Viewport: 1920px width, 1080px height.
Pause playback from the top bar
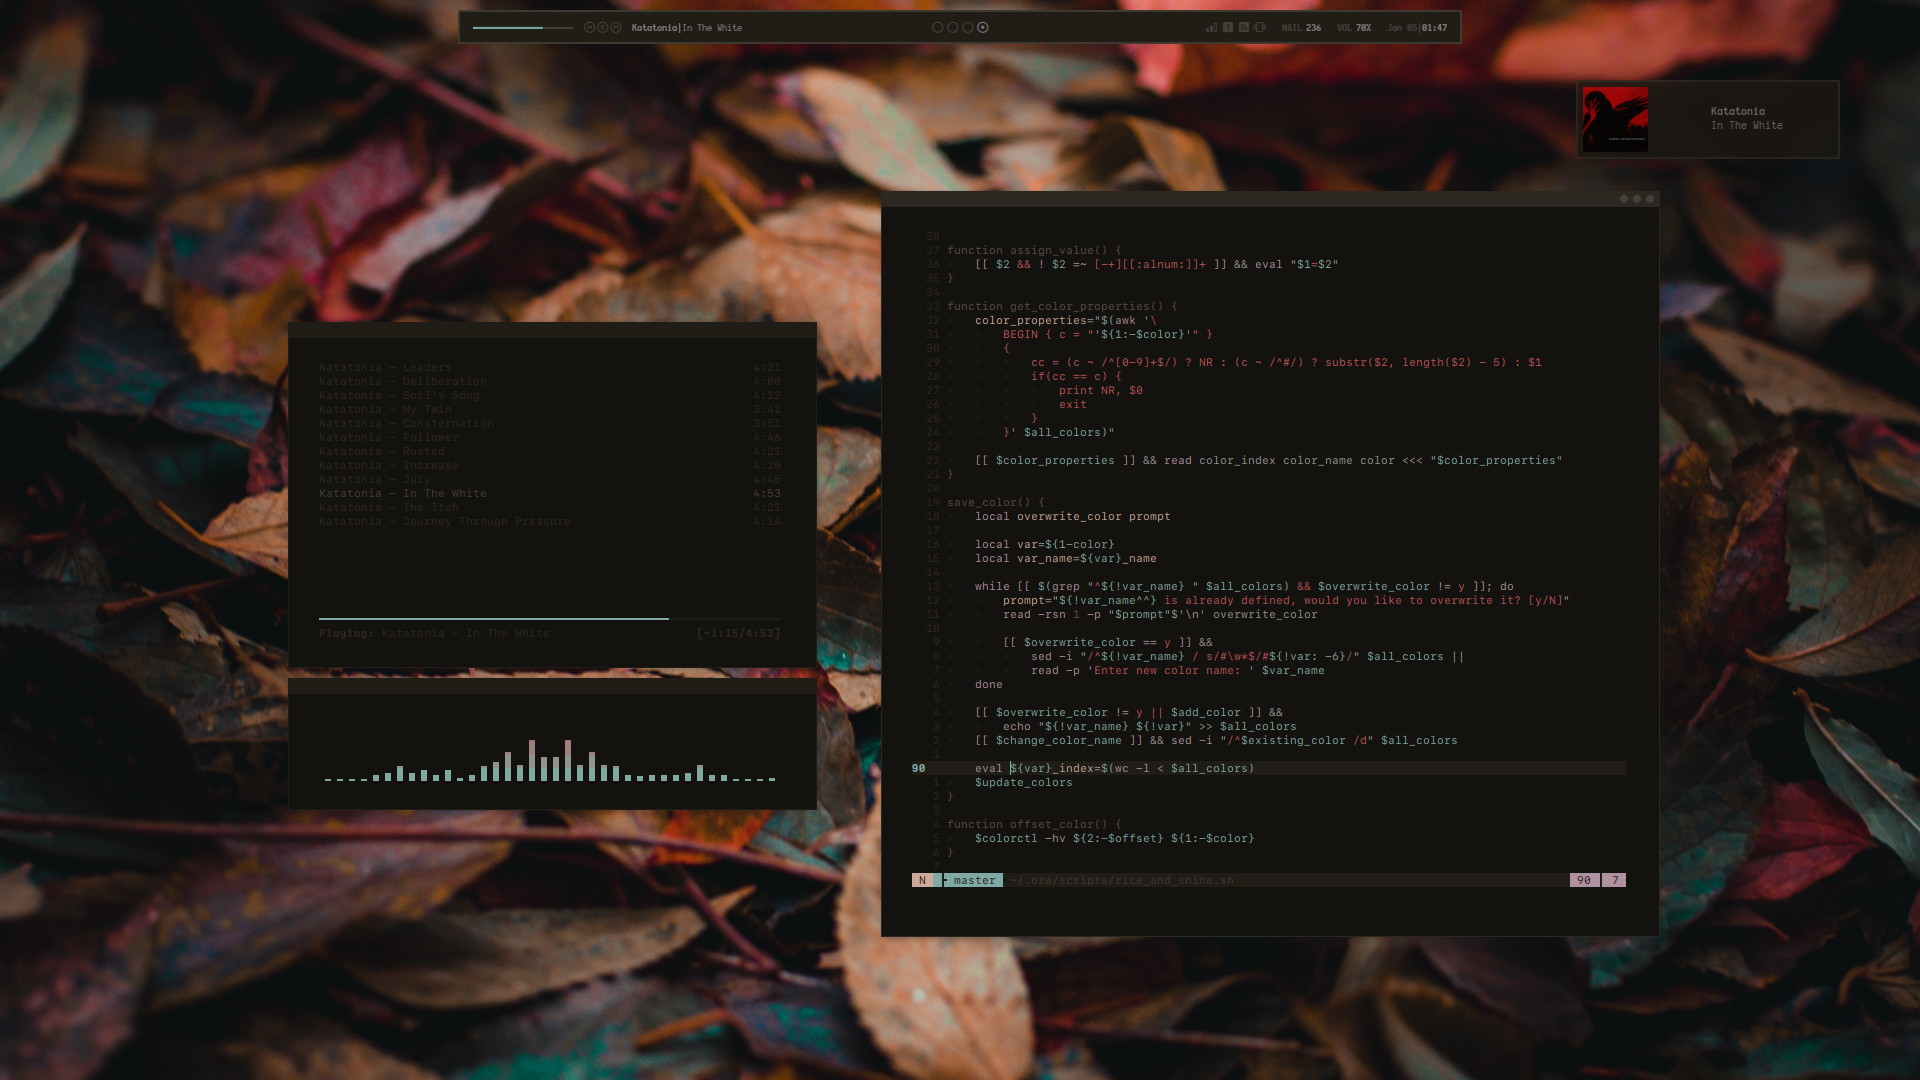click(x=602, y=28)
